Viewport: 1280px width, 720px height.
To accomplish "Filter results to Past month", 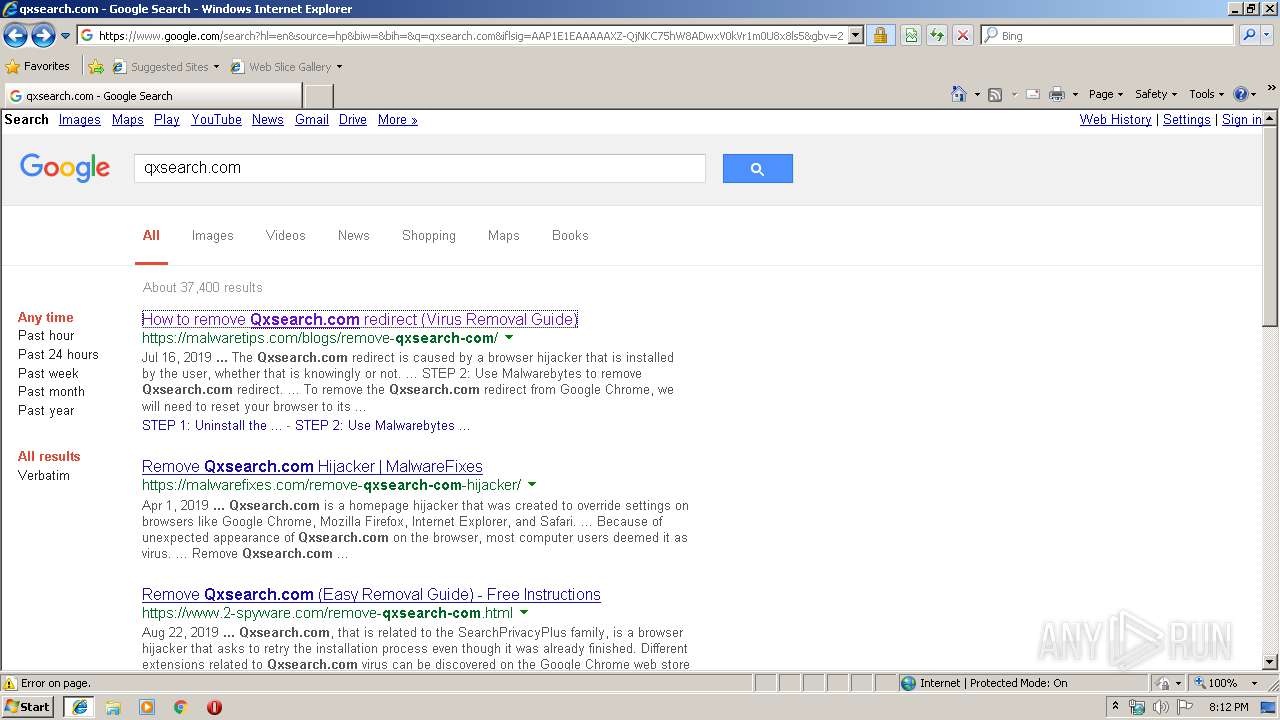I will pyautogui.click(x=51, y=391).
